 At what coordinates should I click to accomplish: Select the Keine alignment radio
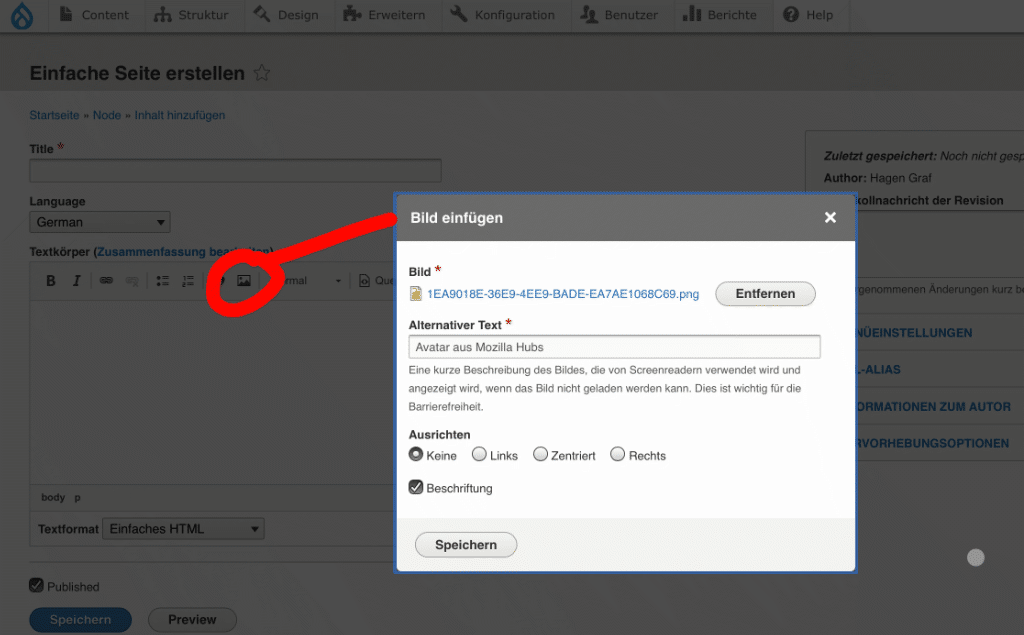[x=416, y=454]
